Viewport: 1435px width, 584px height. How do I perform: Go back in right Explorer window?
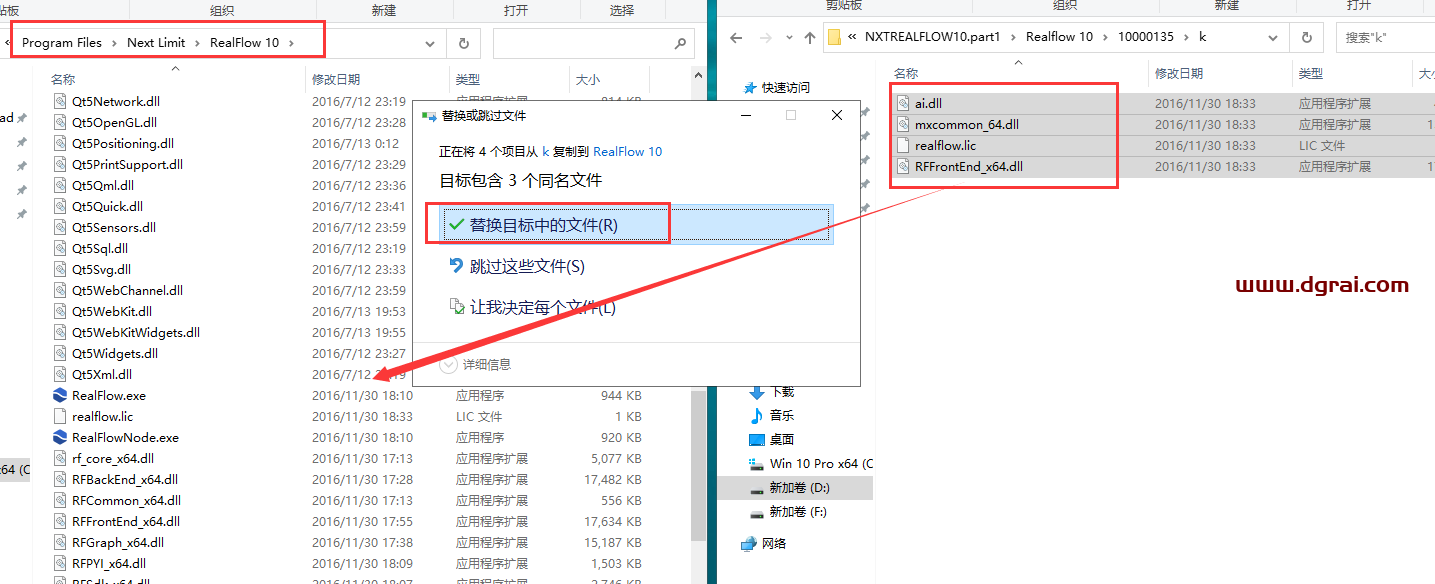736,37
